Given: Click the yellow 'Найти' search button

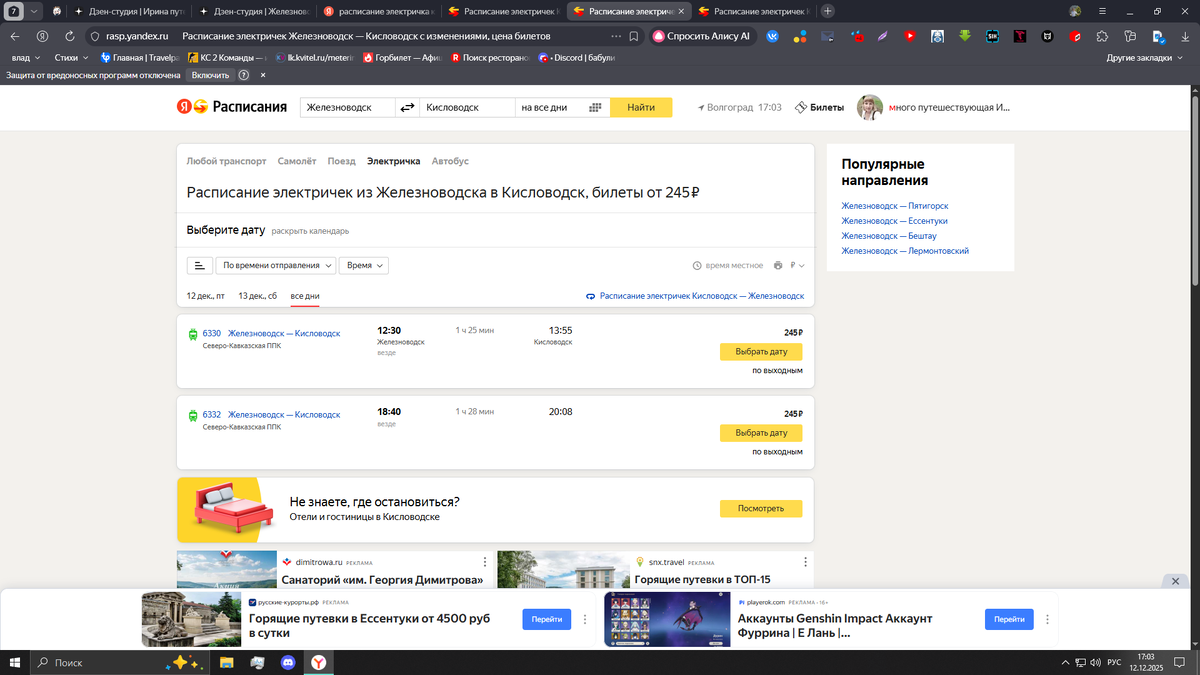Looking at the screenshot, I should [x=641, y=107].
